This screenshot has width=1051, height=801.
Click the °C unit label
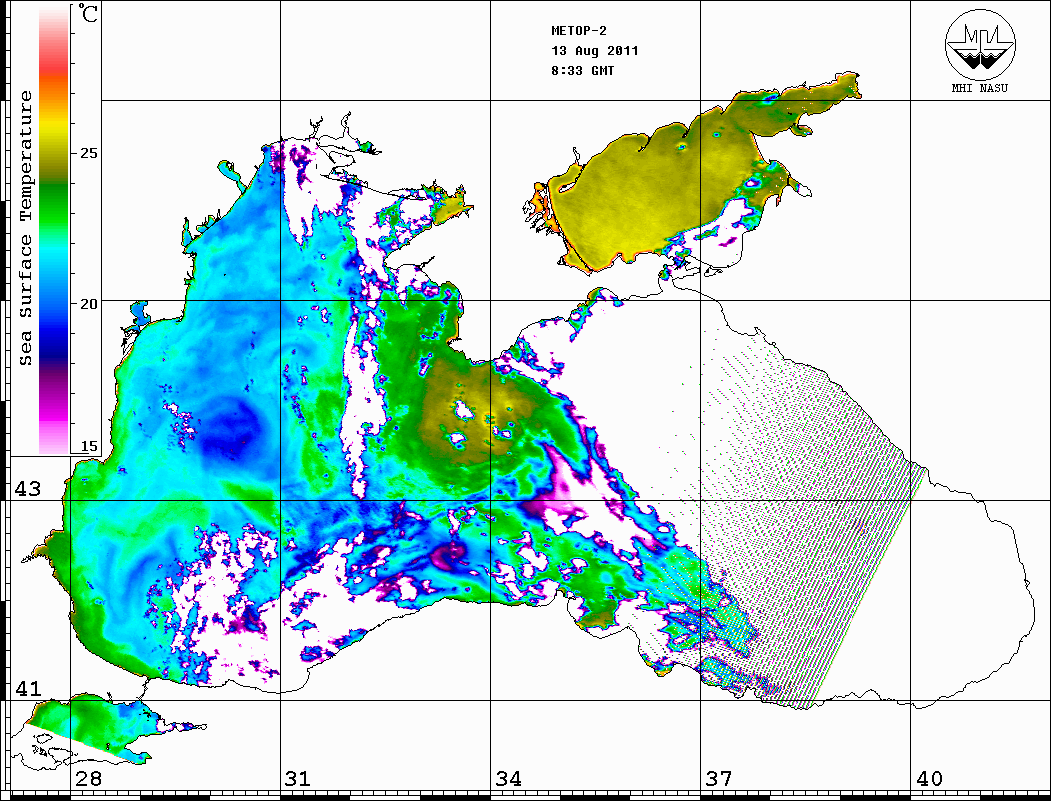(x=88, y=13)
